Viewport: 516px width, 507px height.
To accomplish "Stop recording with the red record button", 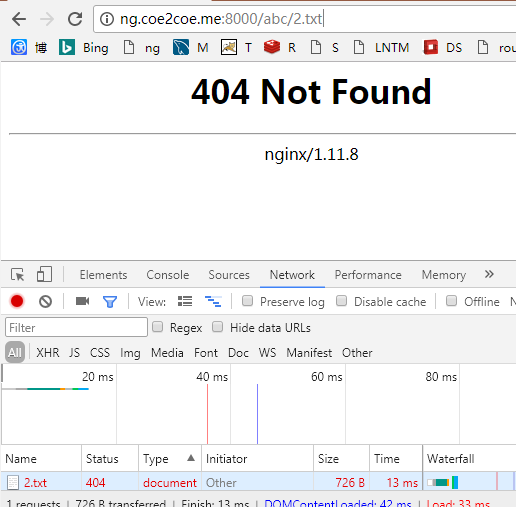I will (x=17, y=301).
